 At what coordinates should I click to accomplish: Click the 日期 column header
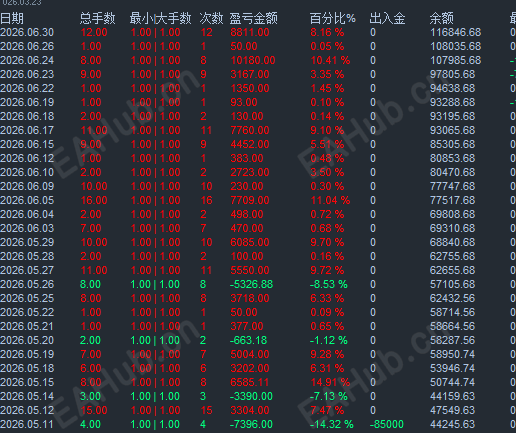pos(12,18)
